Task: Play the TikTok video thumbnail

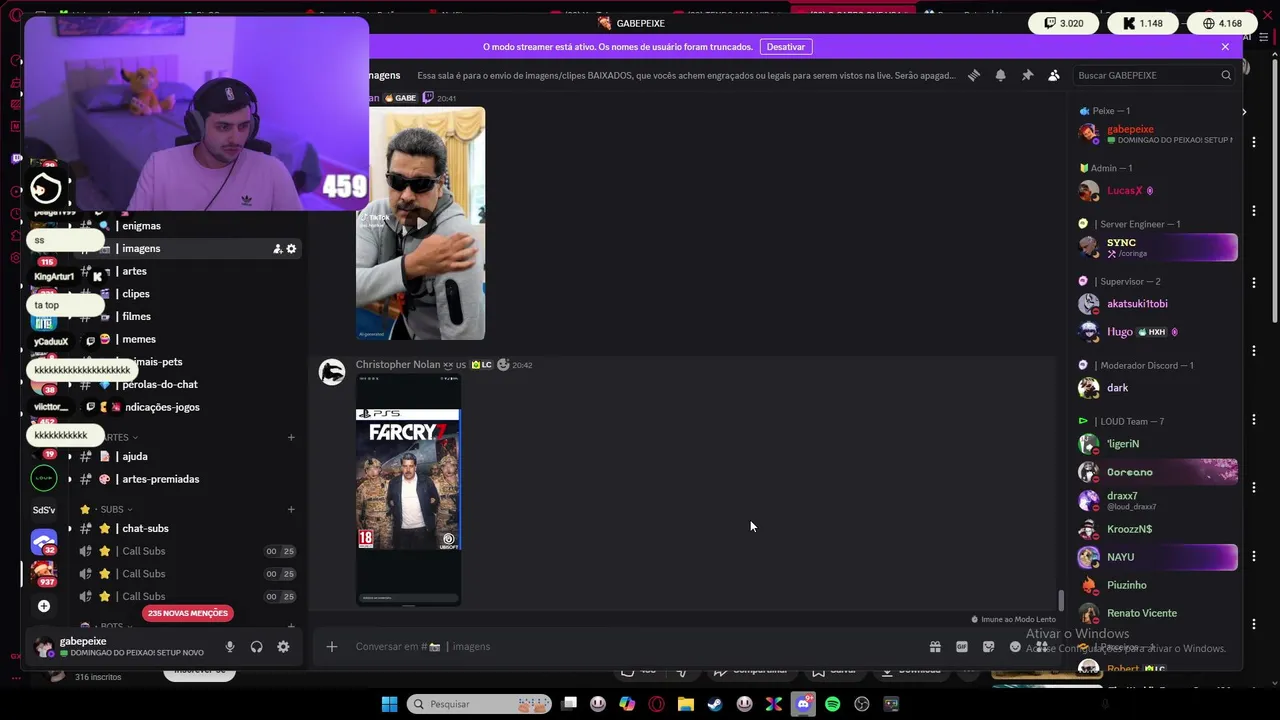Action: (x=420, y=224)
